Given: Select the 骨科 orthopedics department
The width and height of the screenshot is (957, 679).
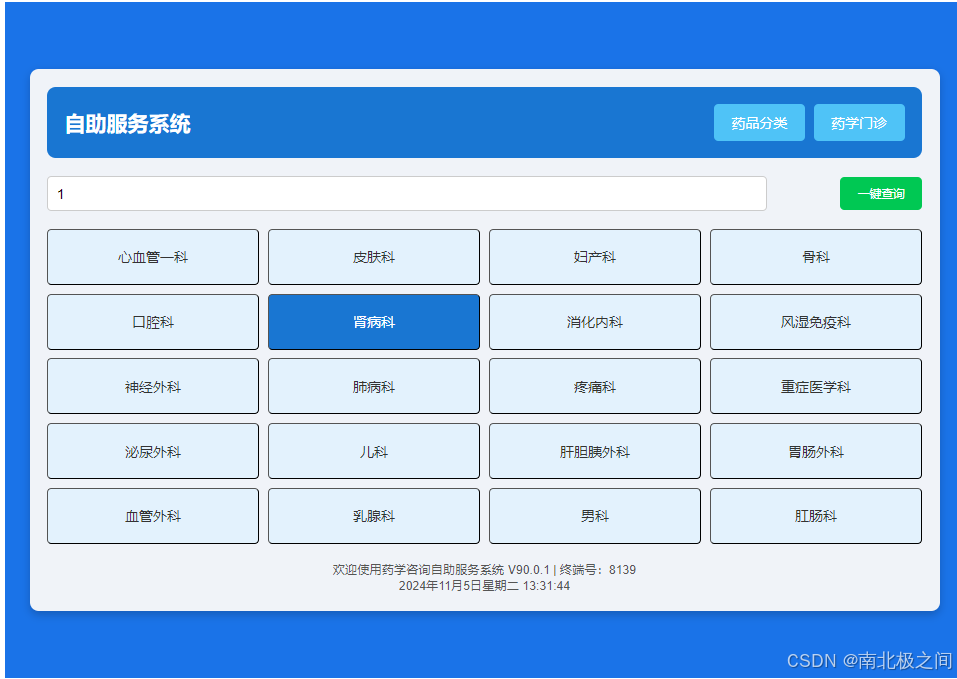Looking at the screenshot, I should click(x=815, y=257).
